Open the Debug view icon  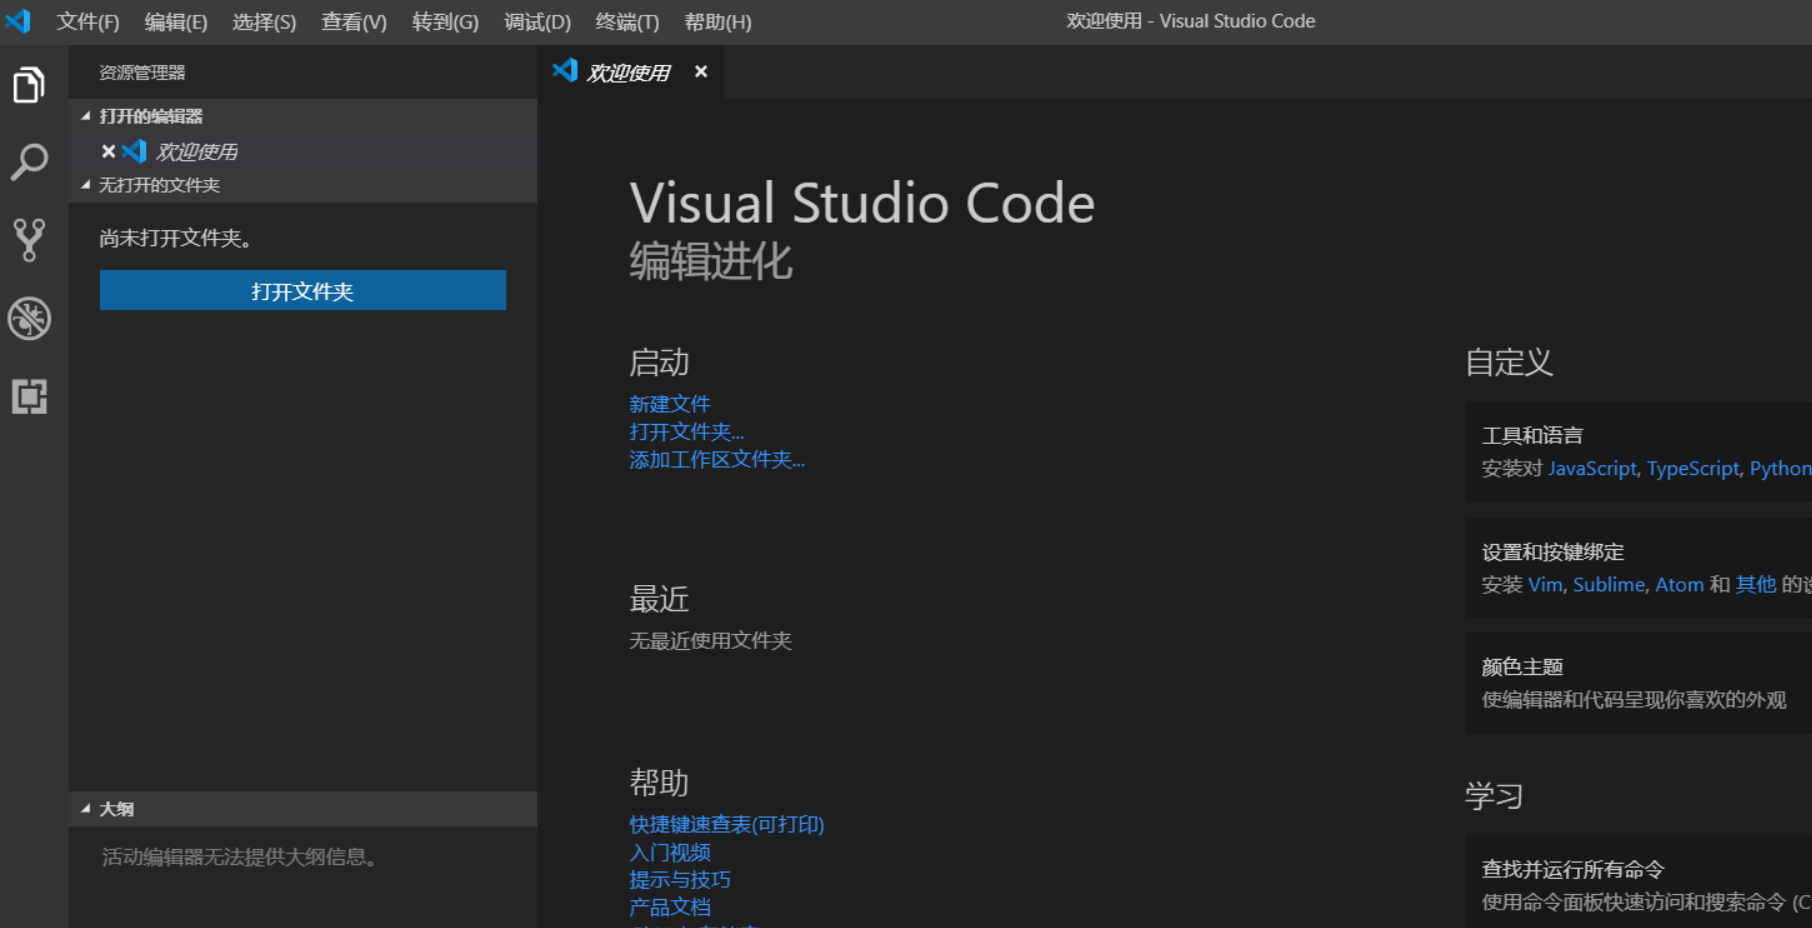(29, 319)
